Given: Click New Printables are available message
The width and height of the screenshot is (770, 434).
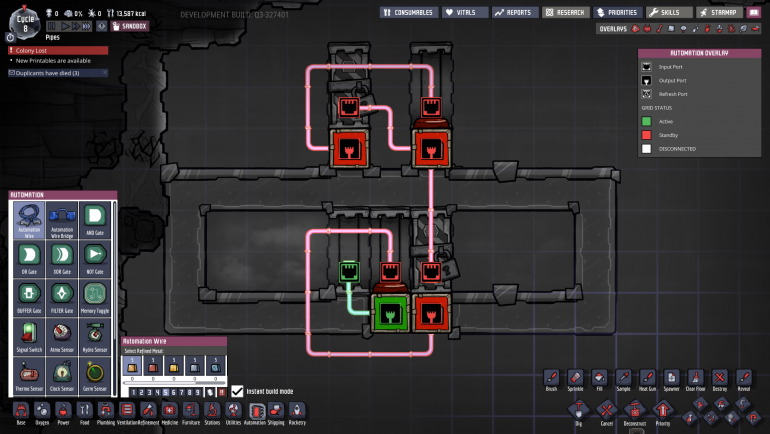Looking at the screenshot, I should pos(53,61).
